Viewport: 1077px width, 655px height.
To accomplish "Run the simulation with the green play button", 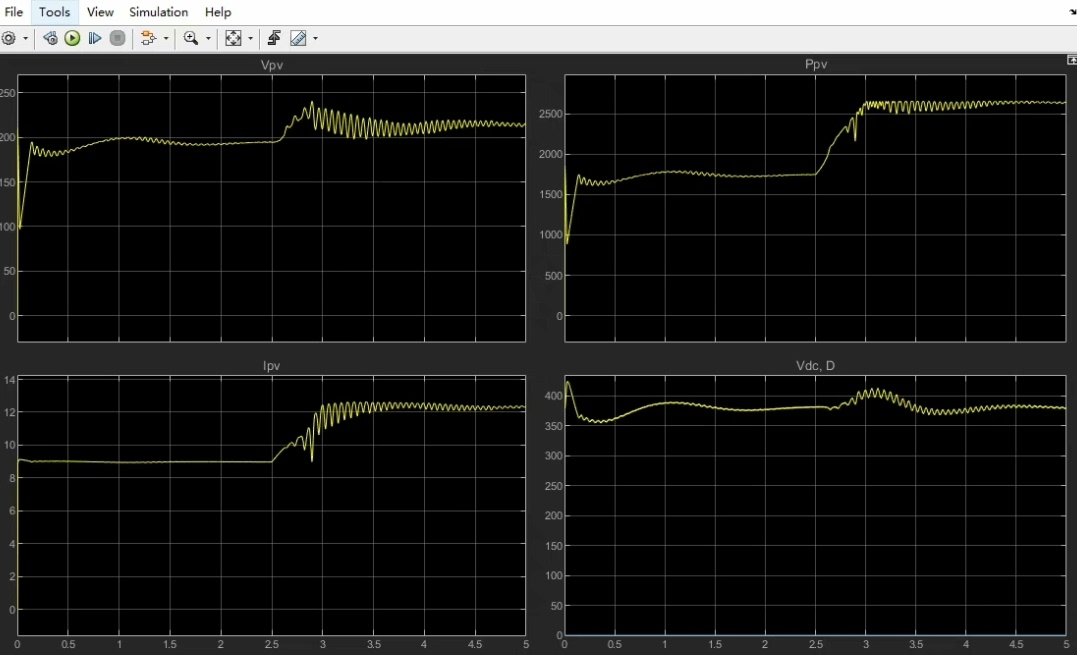I will click(x=72, y=38).
